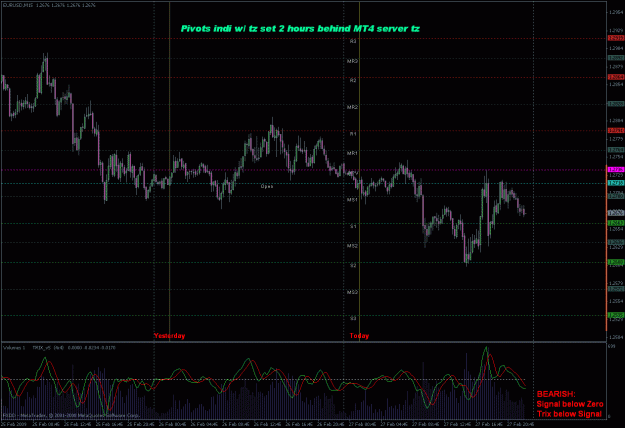Viewport: 625px width, 428px height.
Task: Select the MR2 level label
Action: pos(352,107)
